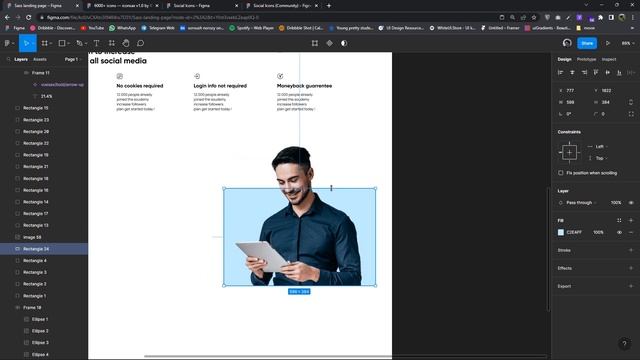Screen dimensions: 640x360
Task: Click Align bottom icon
Action: tap(619, 73)
